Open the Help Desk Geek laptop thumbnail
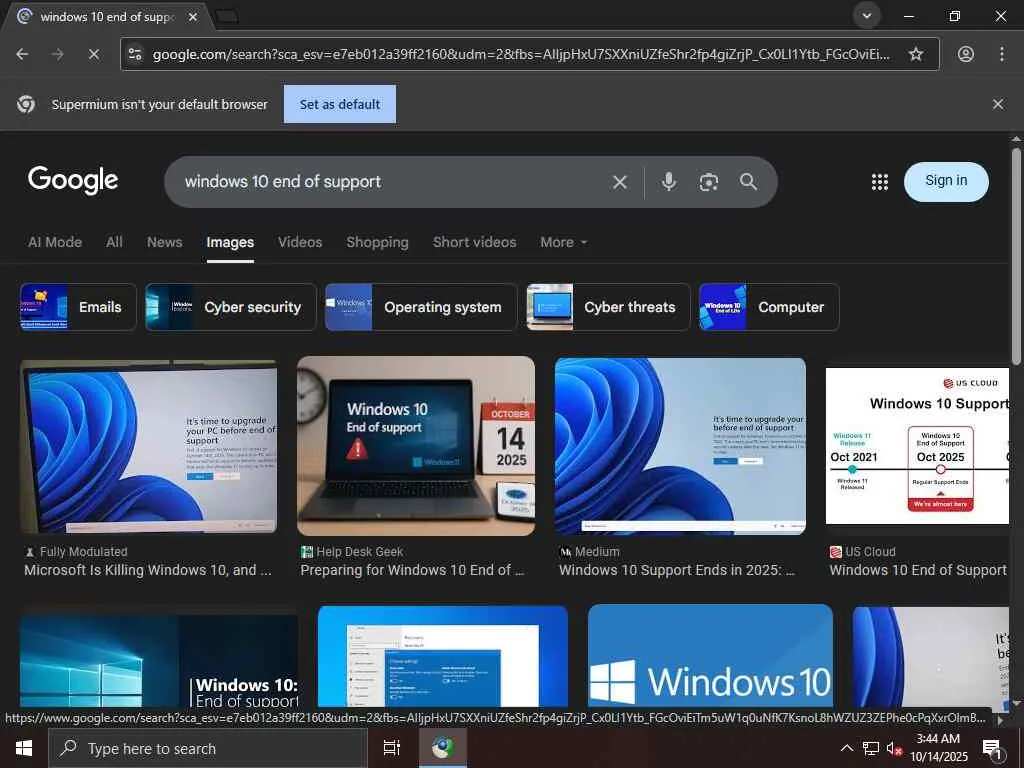This screenshot has height=768, width=1024. coord(416,446)
